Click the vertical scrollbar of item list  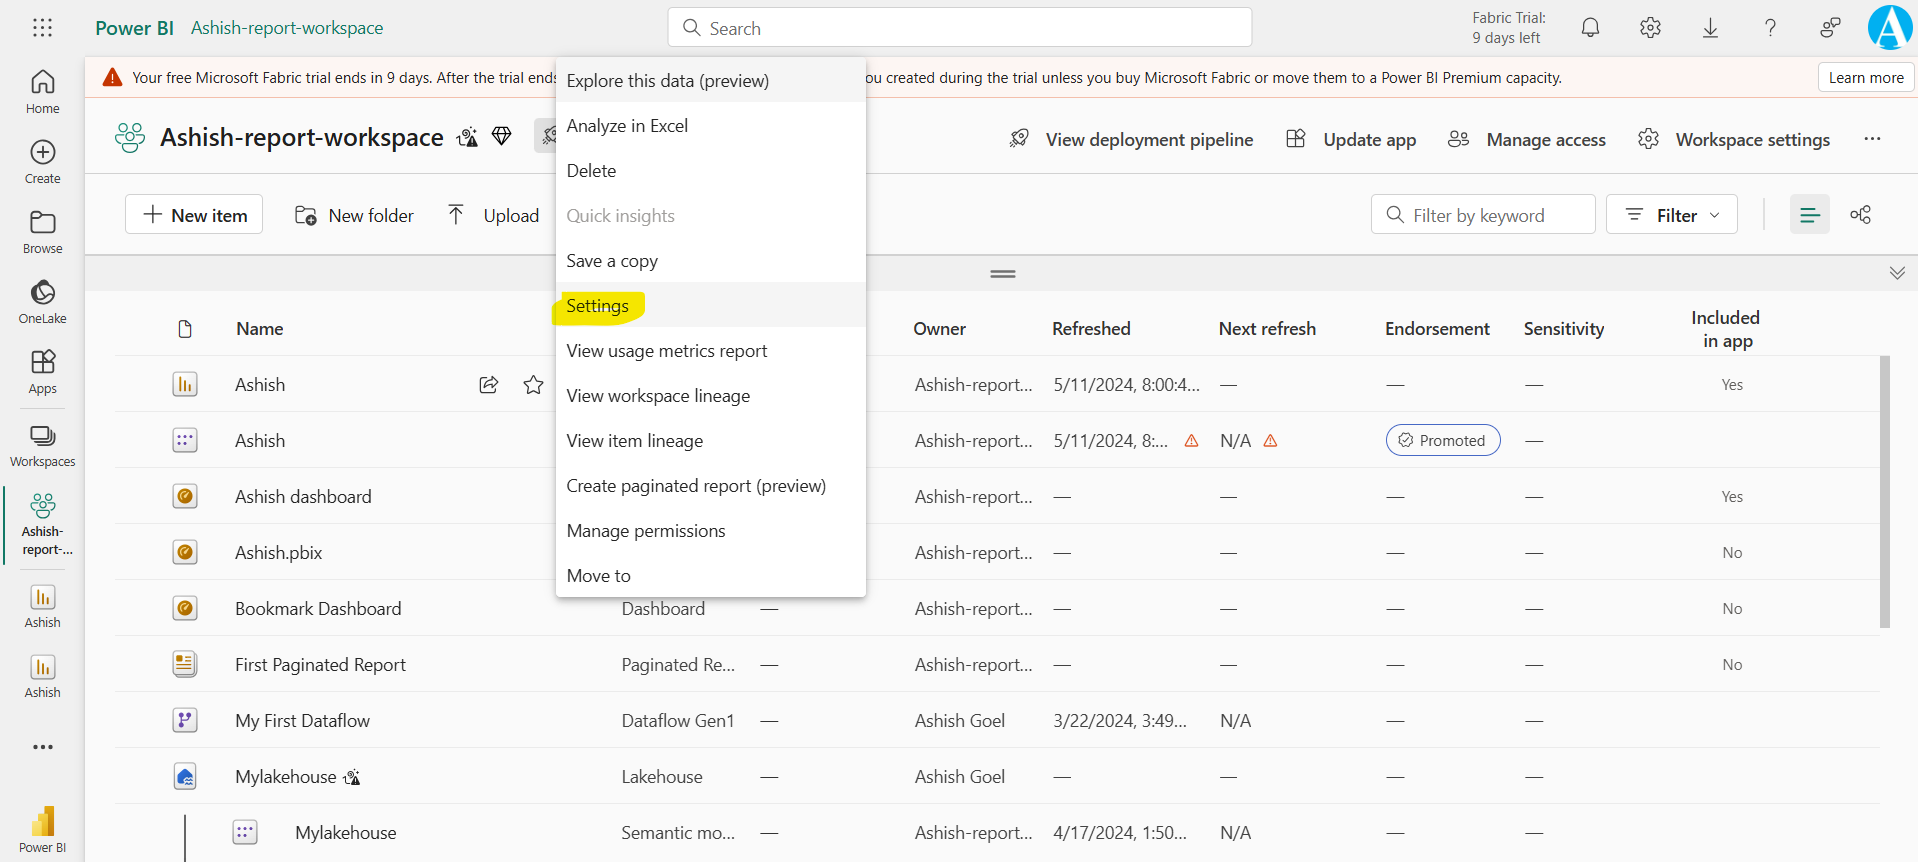[x=1885, y=490]
